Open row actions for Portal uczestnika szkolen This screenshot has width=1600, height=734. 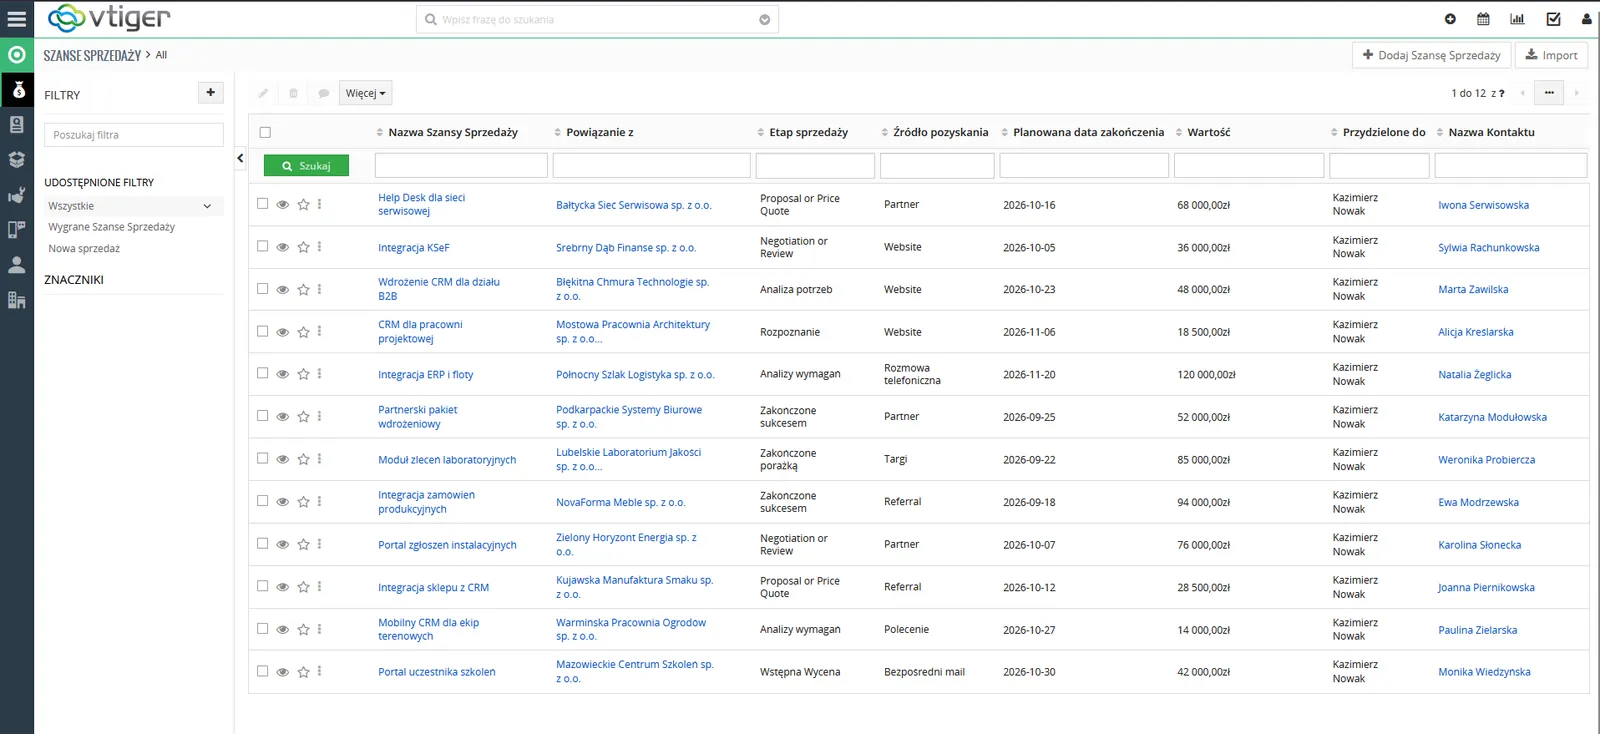pyautogui.click(x=320, y=671)
